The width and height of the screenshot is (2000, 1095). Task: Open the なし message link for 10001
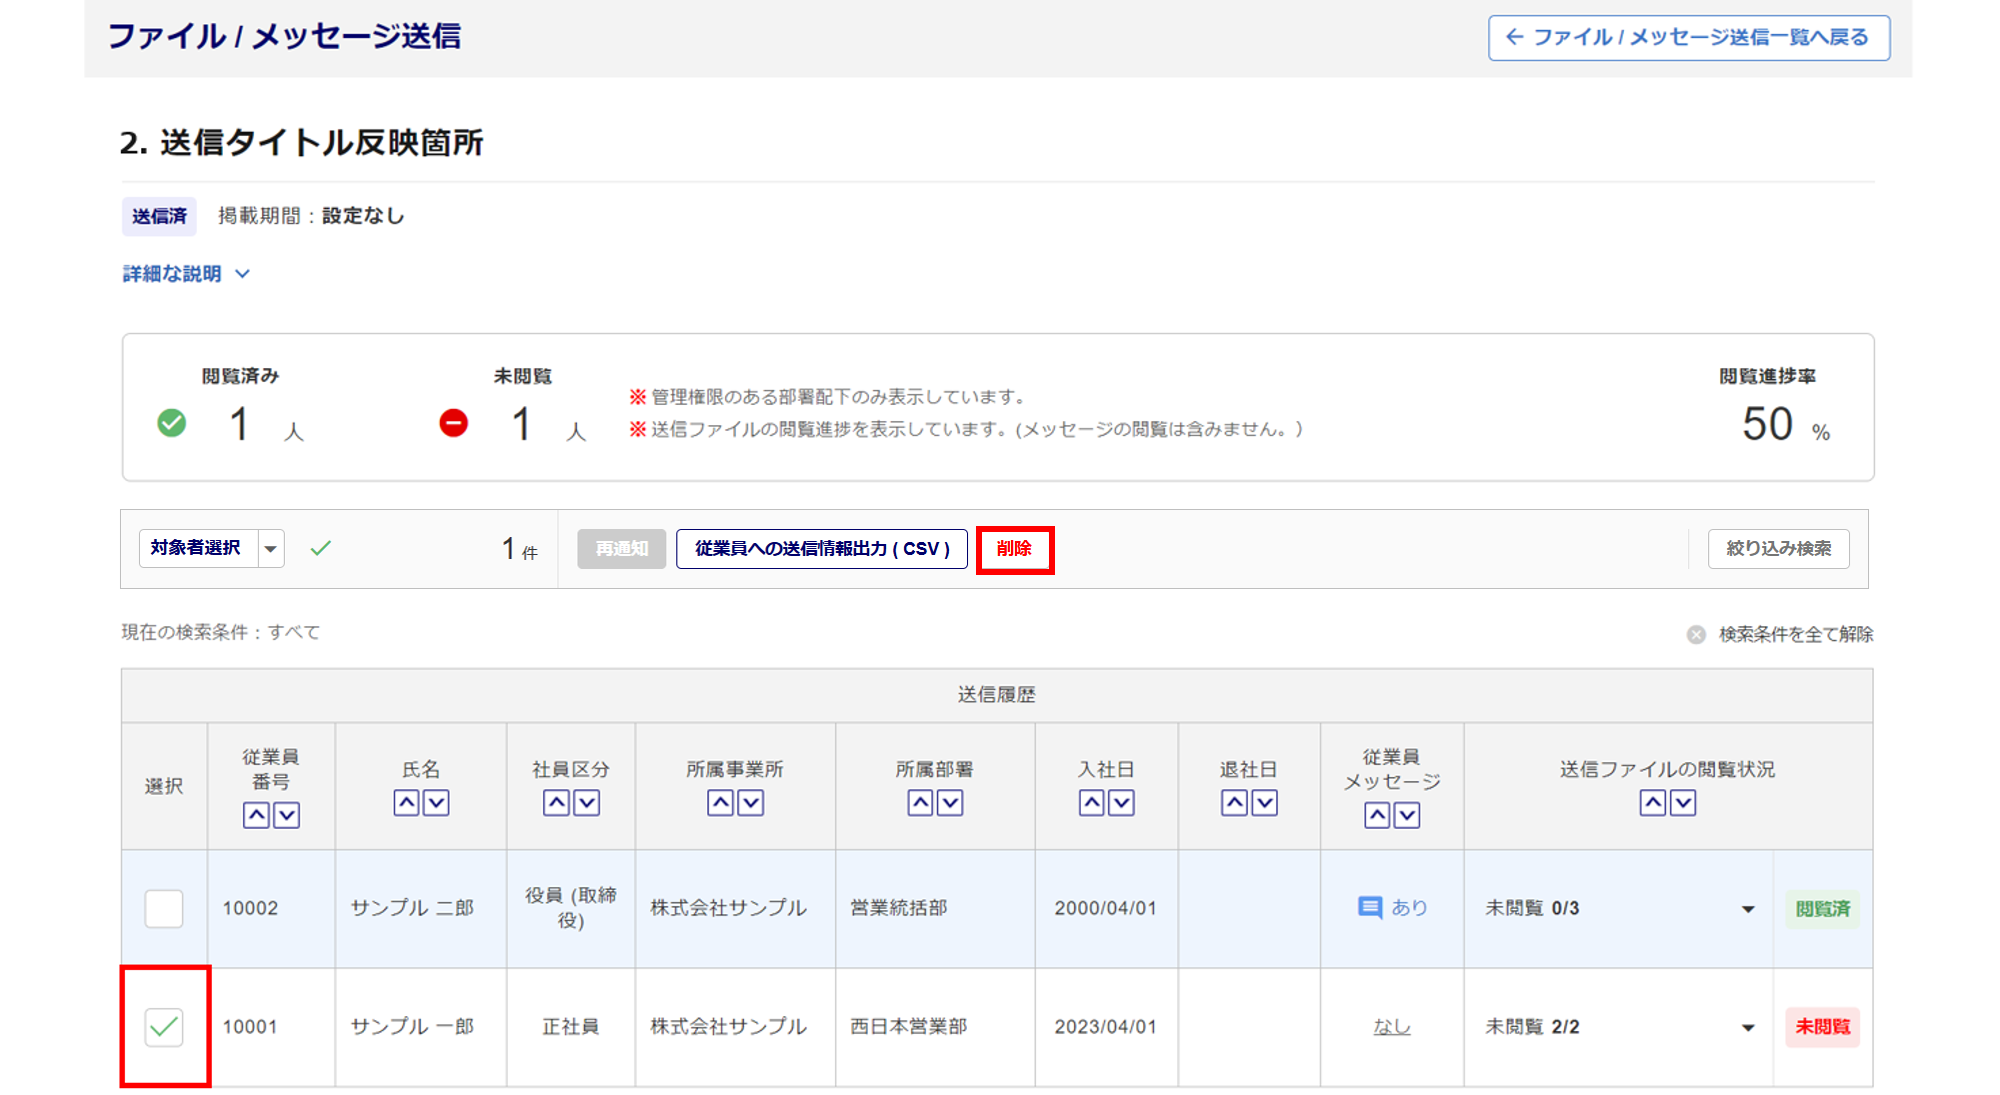coord(1391,1027)
